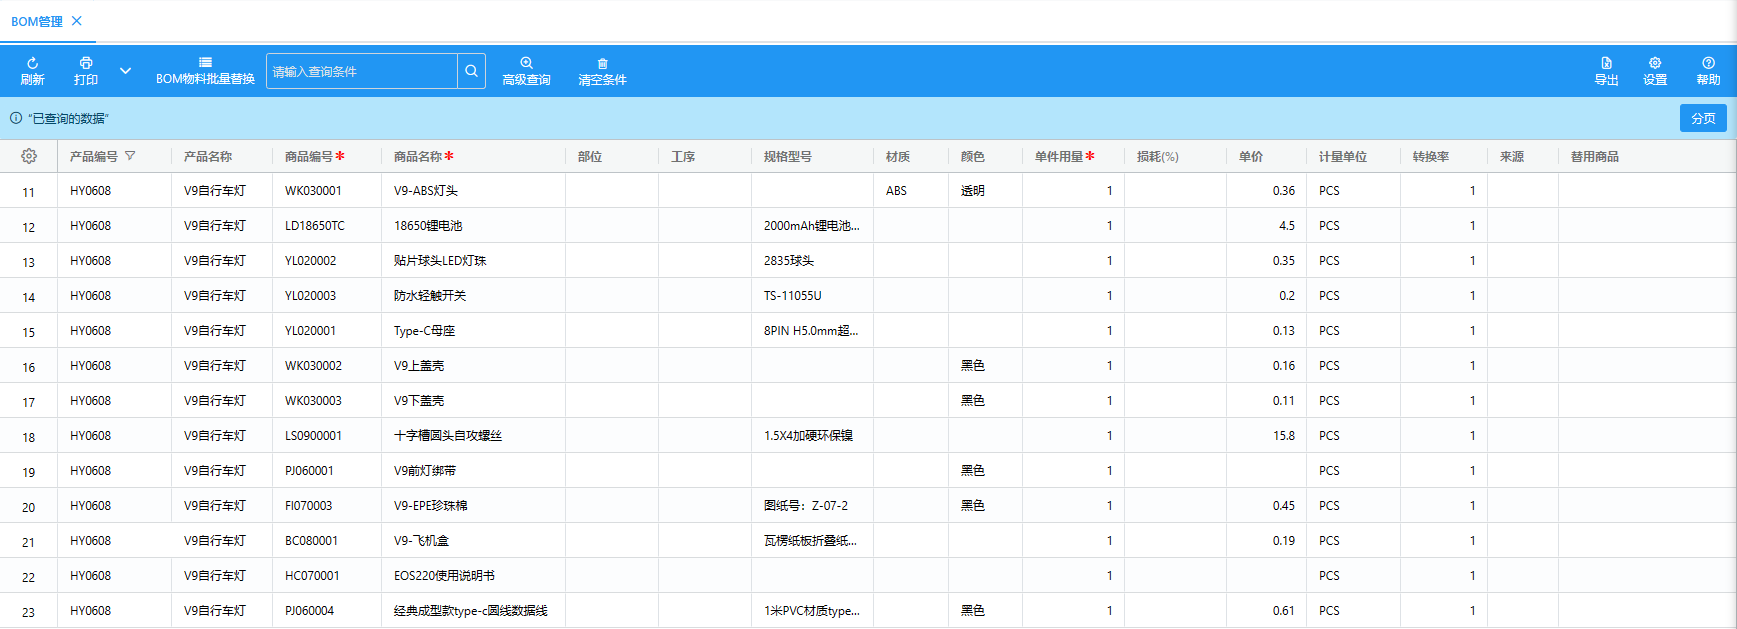Sort by the 商品编号 column header
1737x629 pixels.
[308, 156]
